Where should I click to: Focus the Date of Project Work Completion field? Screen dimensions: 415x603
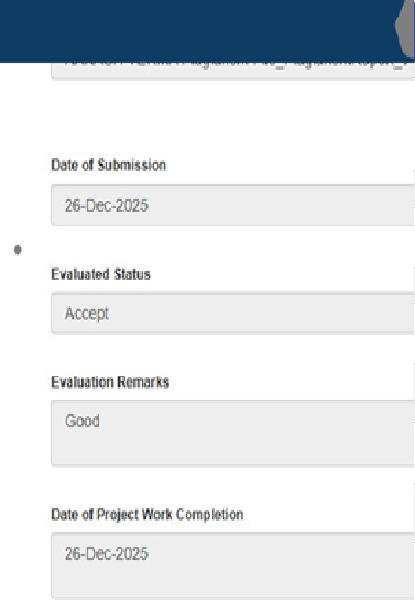[233, 565]
